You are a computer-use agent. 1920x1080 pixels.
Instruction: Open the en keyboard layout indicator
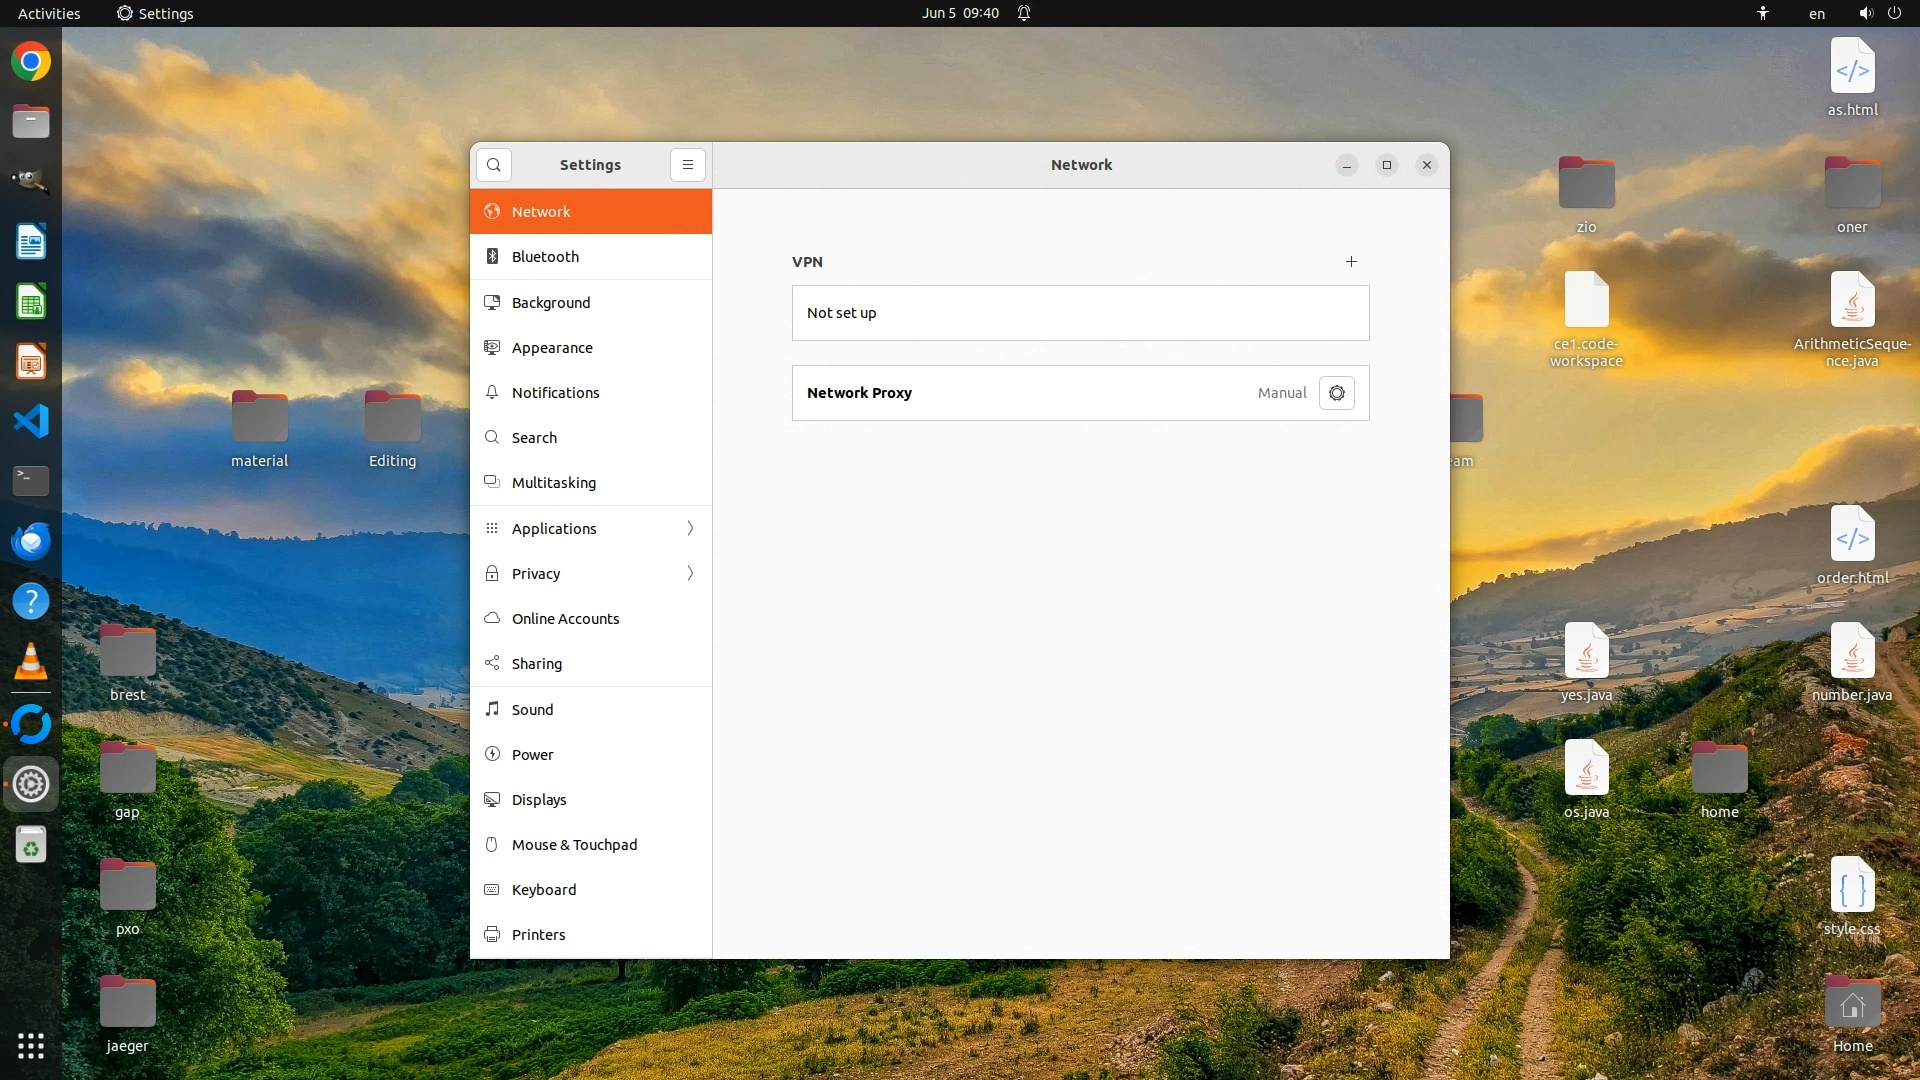click(x=1816, y=13)
